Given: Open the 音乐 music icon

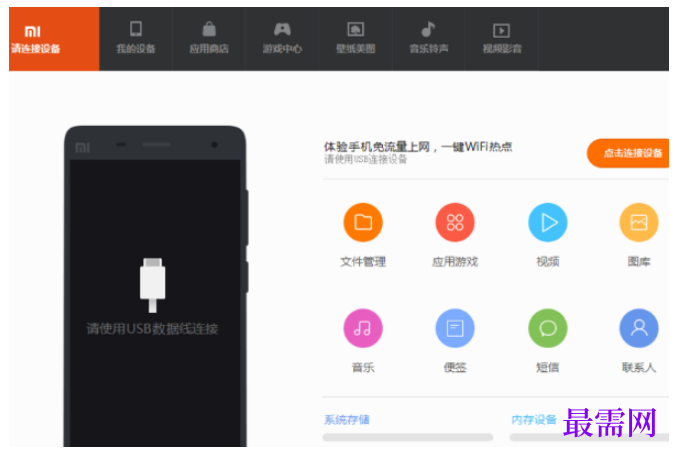Looking at the screenshot, I should tap(363, 328).
